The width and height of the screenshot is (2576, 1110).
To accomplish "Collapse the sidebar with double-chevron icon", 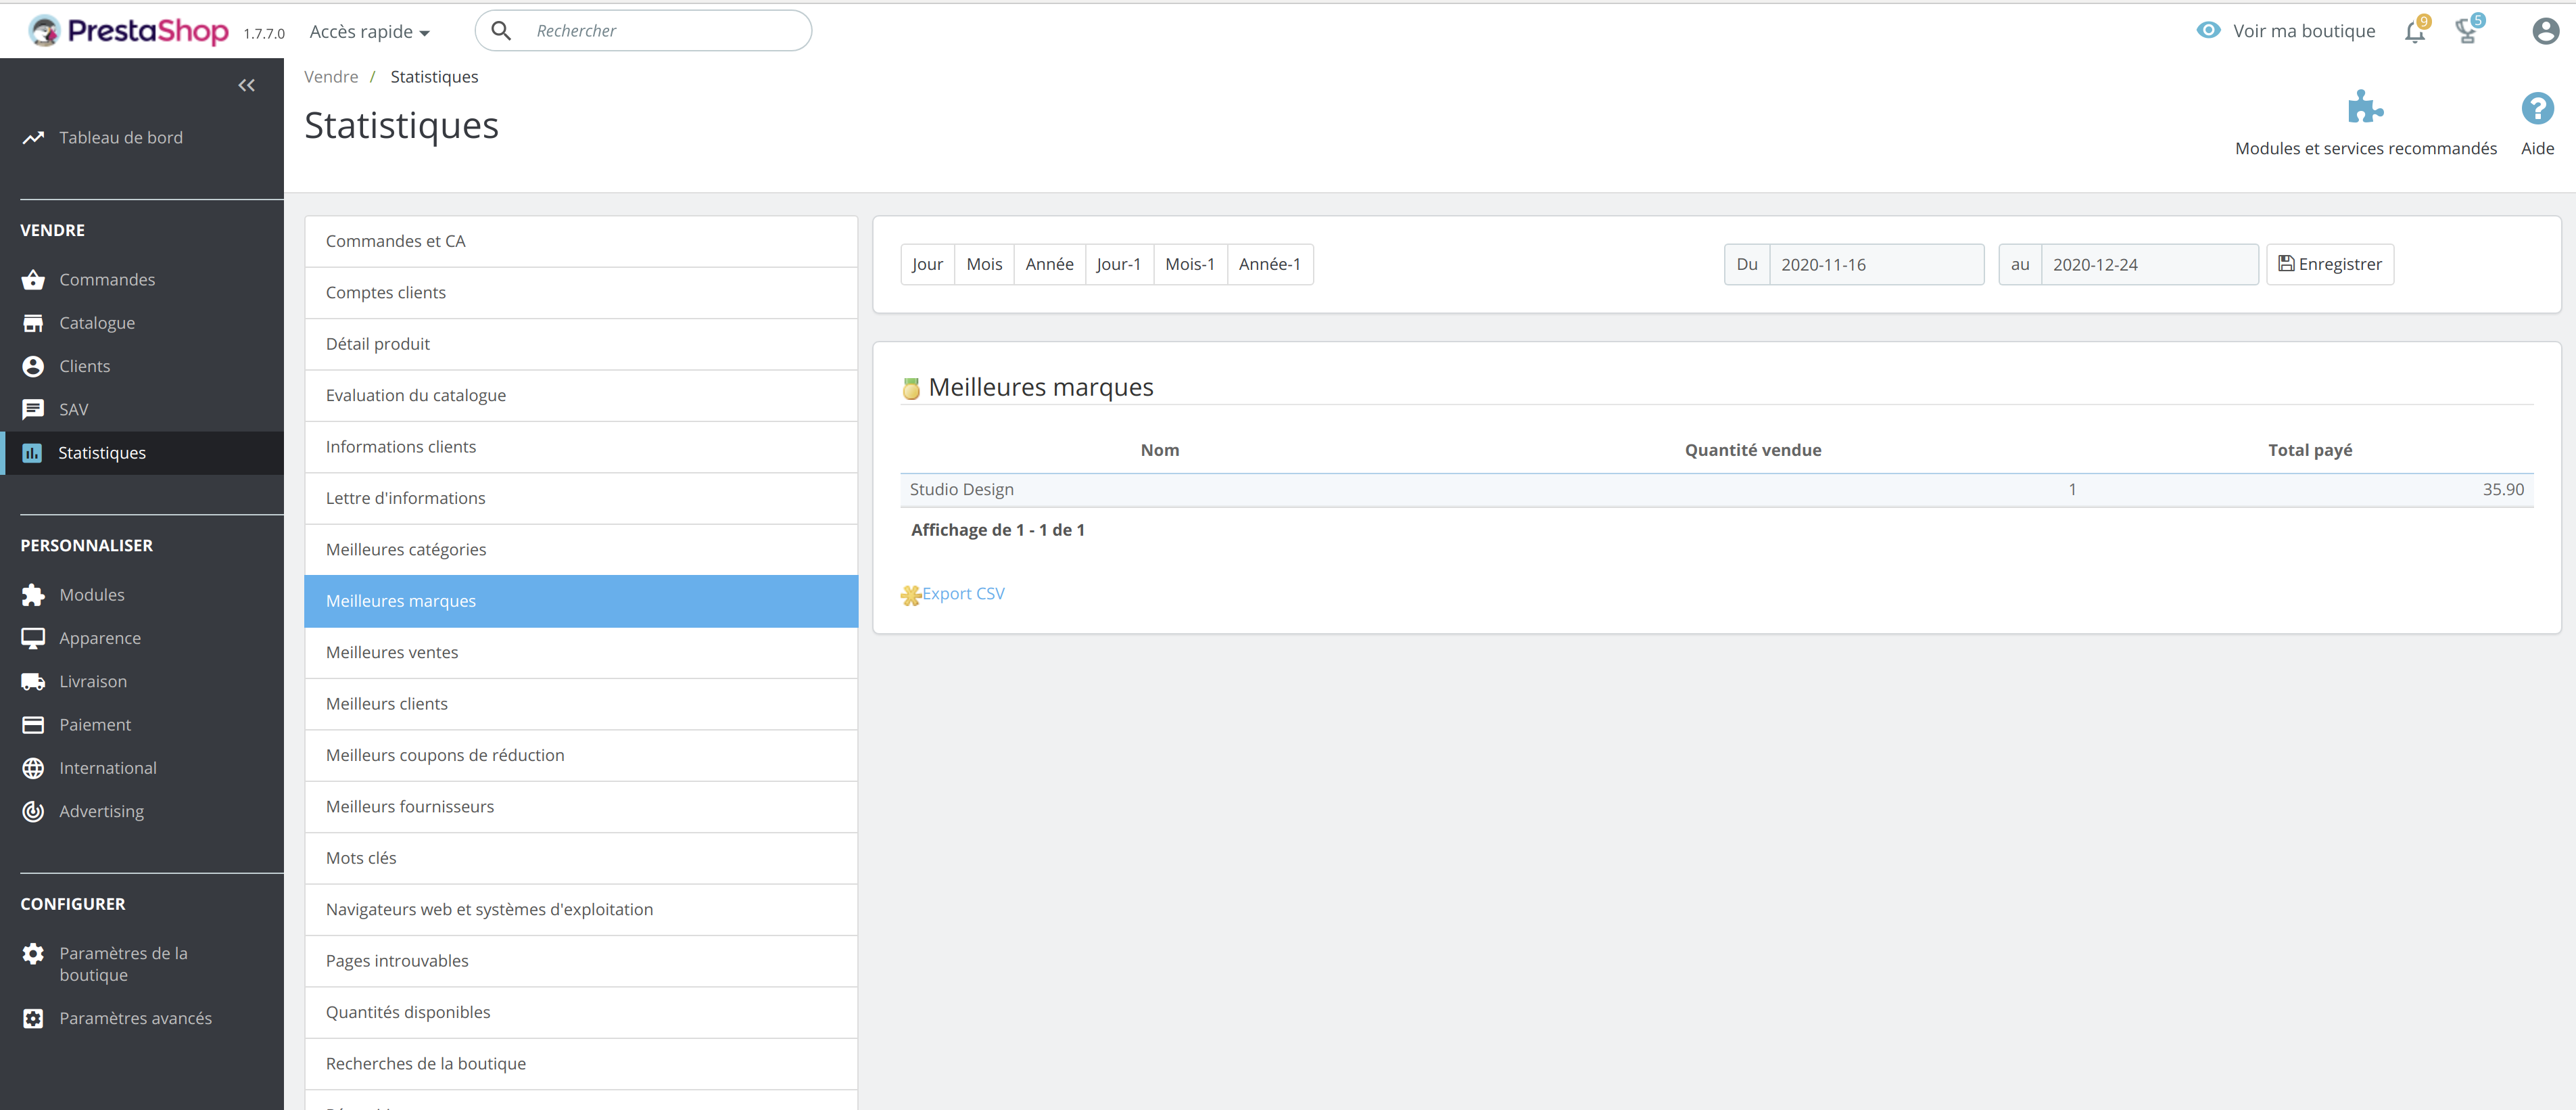I will (246, 86).
